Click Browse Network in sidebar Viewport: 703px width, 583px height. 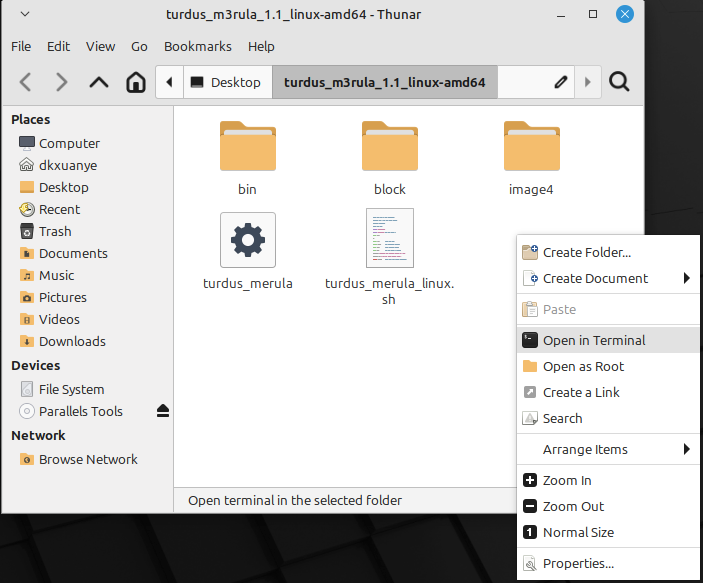[x=88, y=459]
